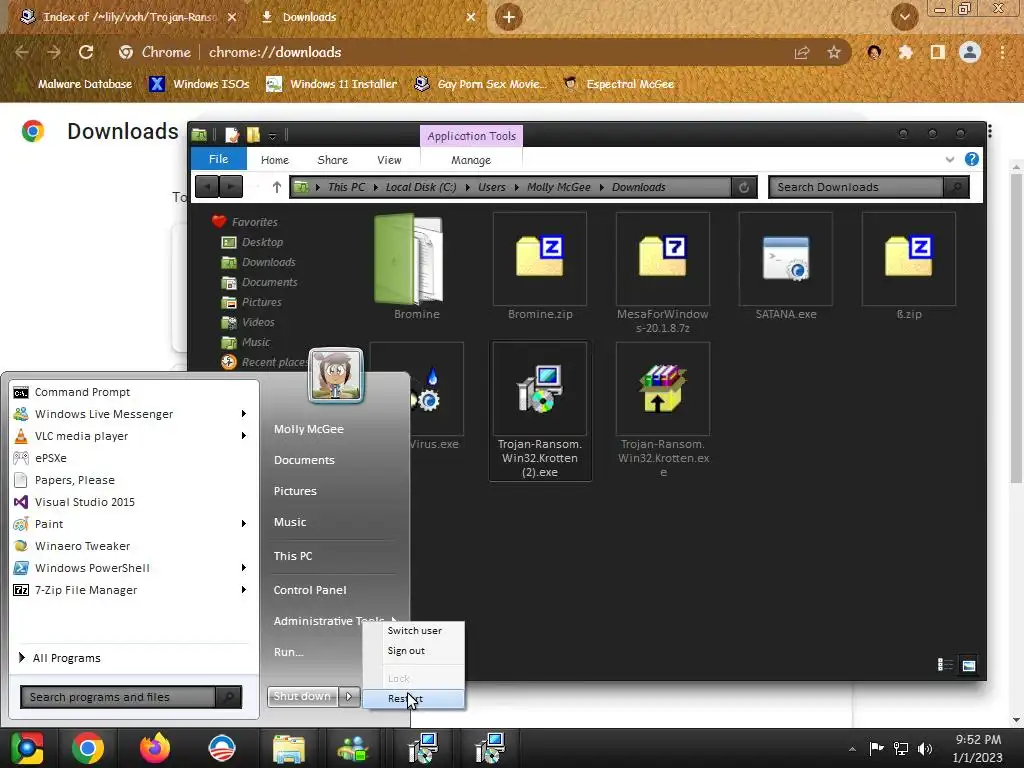Select Bromine.zip file
Viewport: 1024px width, 768px height.
(540, 266)
